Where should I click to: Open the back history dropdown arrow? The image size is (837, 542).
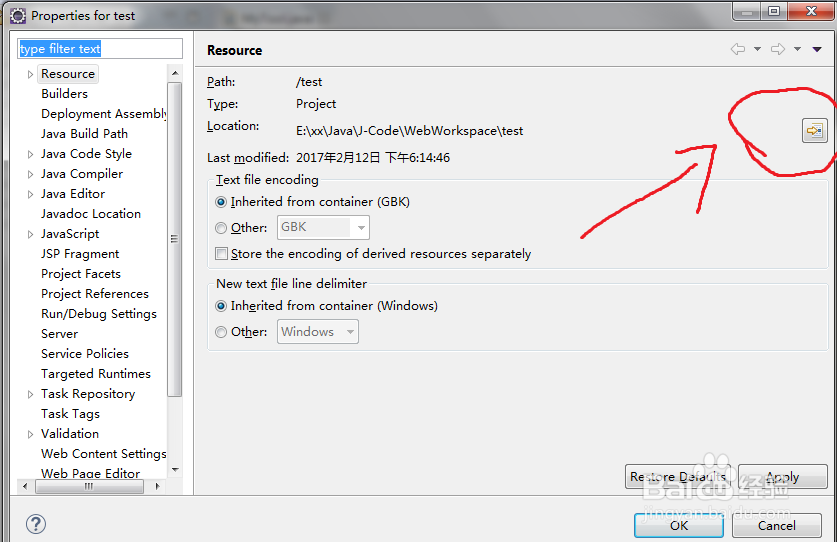click(x=757, y=49)
